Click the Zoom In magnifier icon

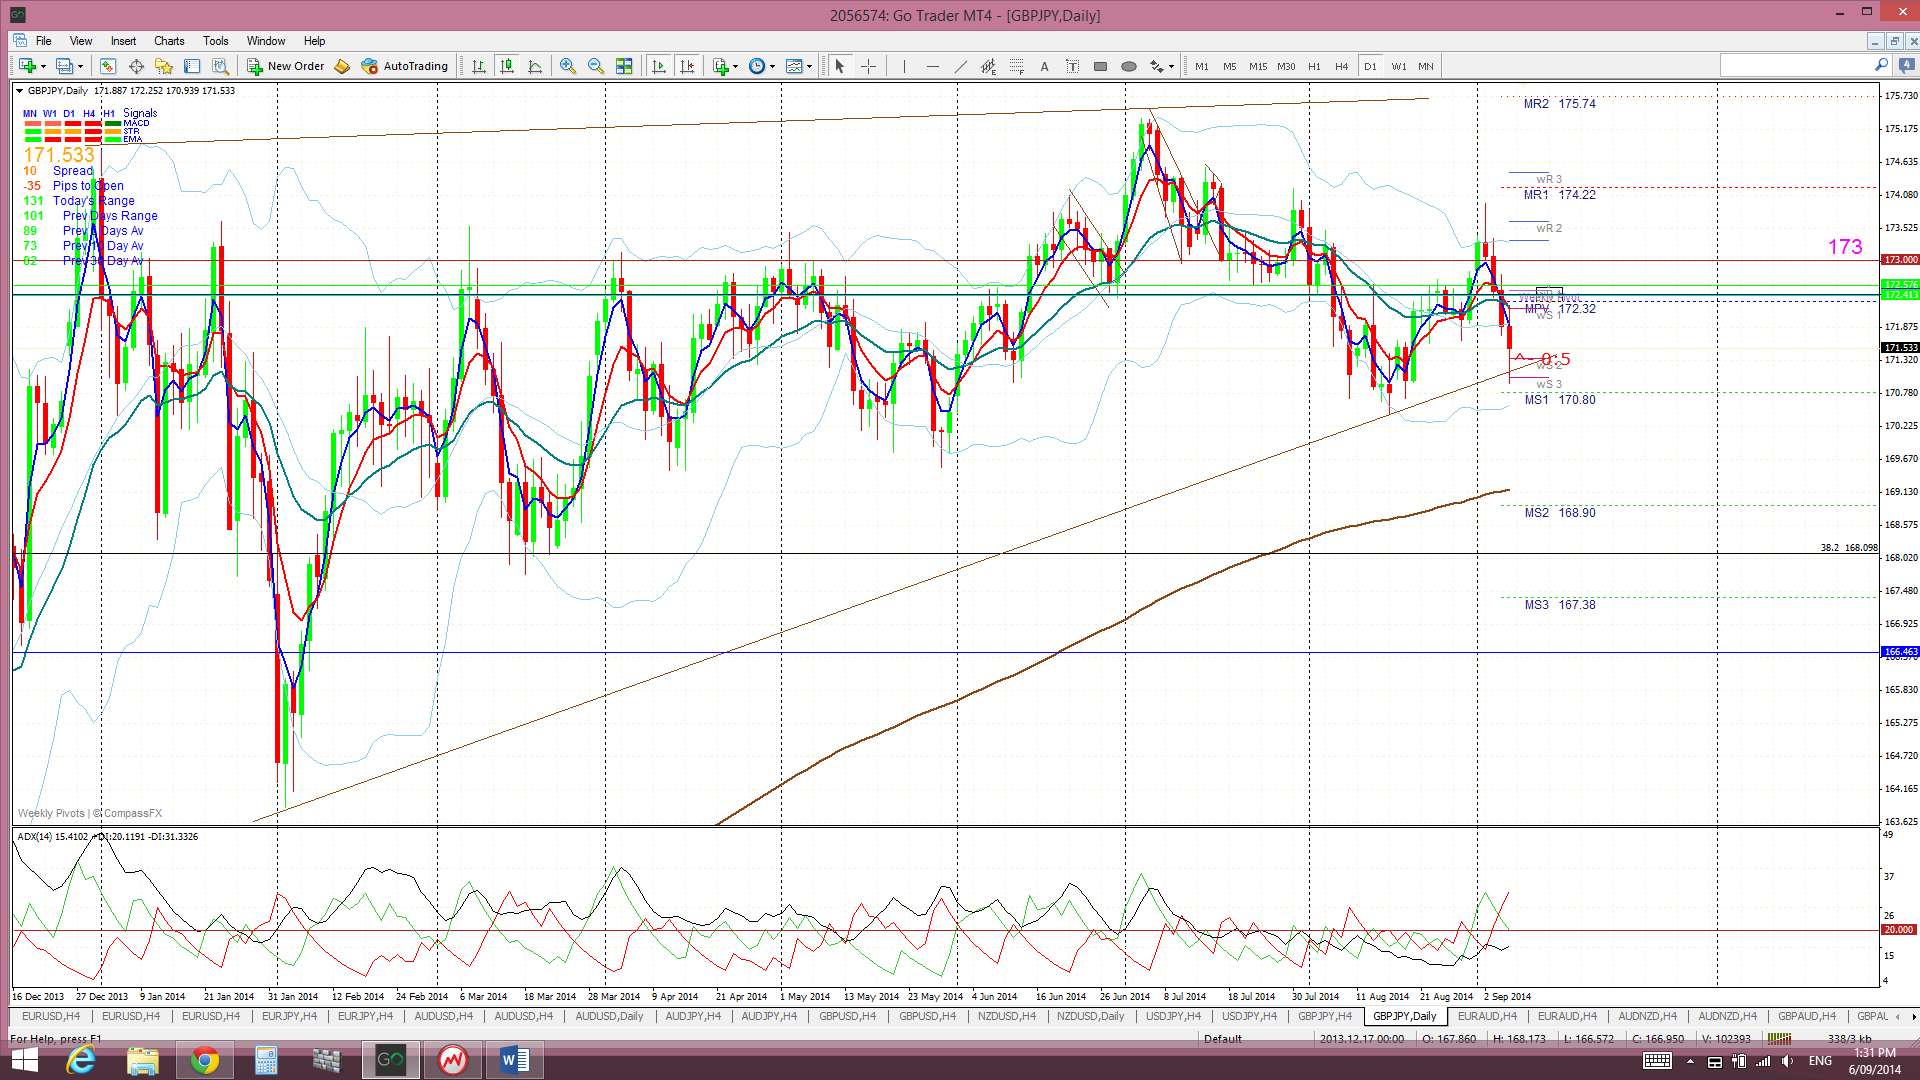(x=567, y=66)
